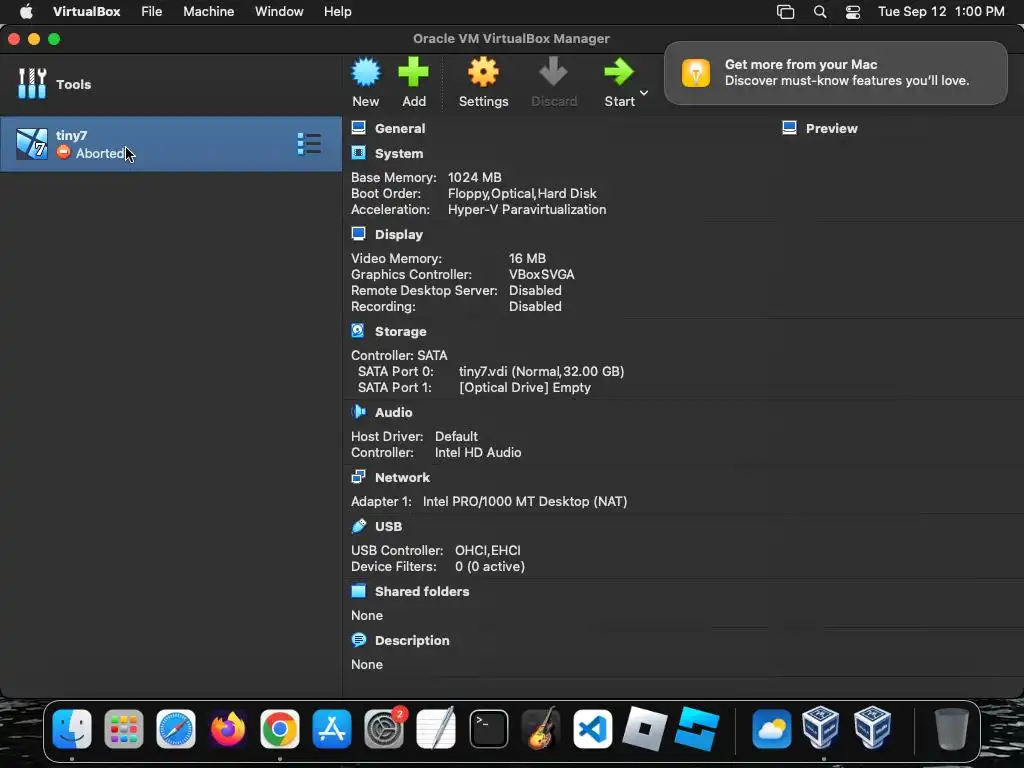Click the 1024 MB base memory value
1024x768 pixels.
coord(474,178)
